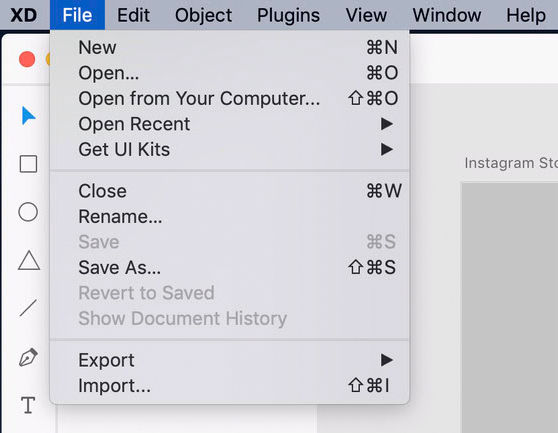
Task: Choose Import... from the File menu
Action: (x=230, y=386)
